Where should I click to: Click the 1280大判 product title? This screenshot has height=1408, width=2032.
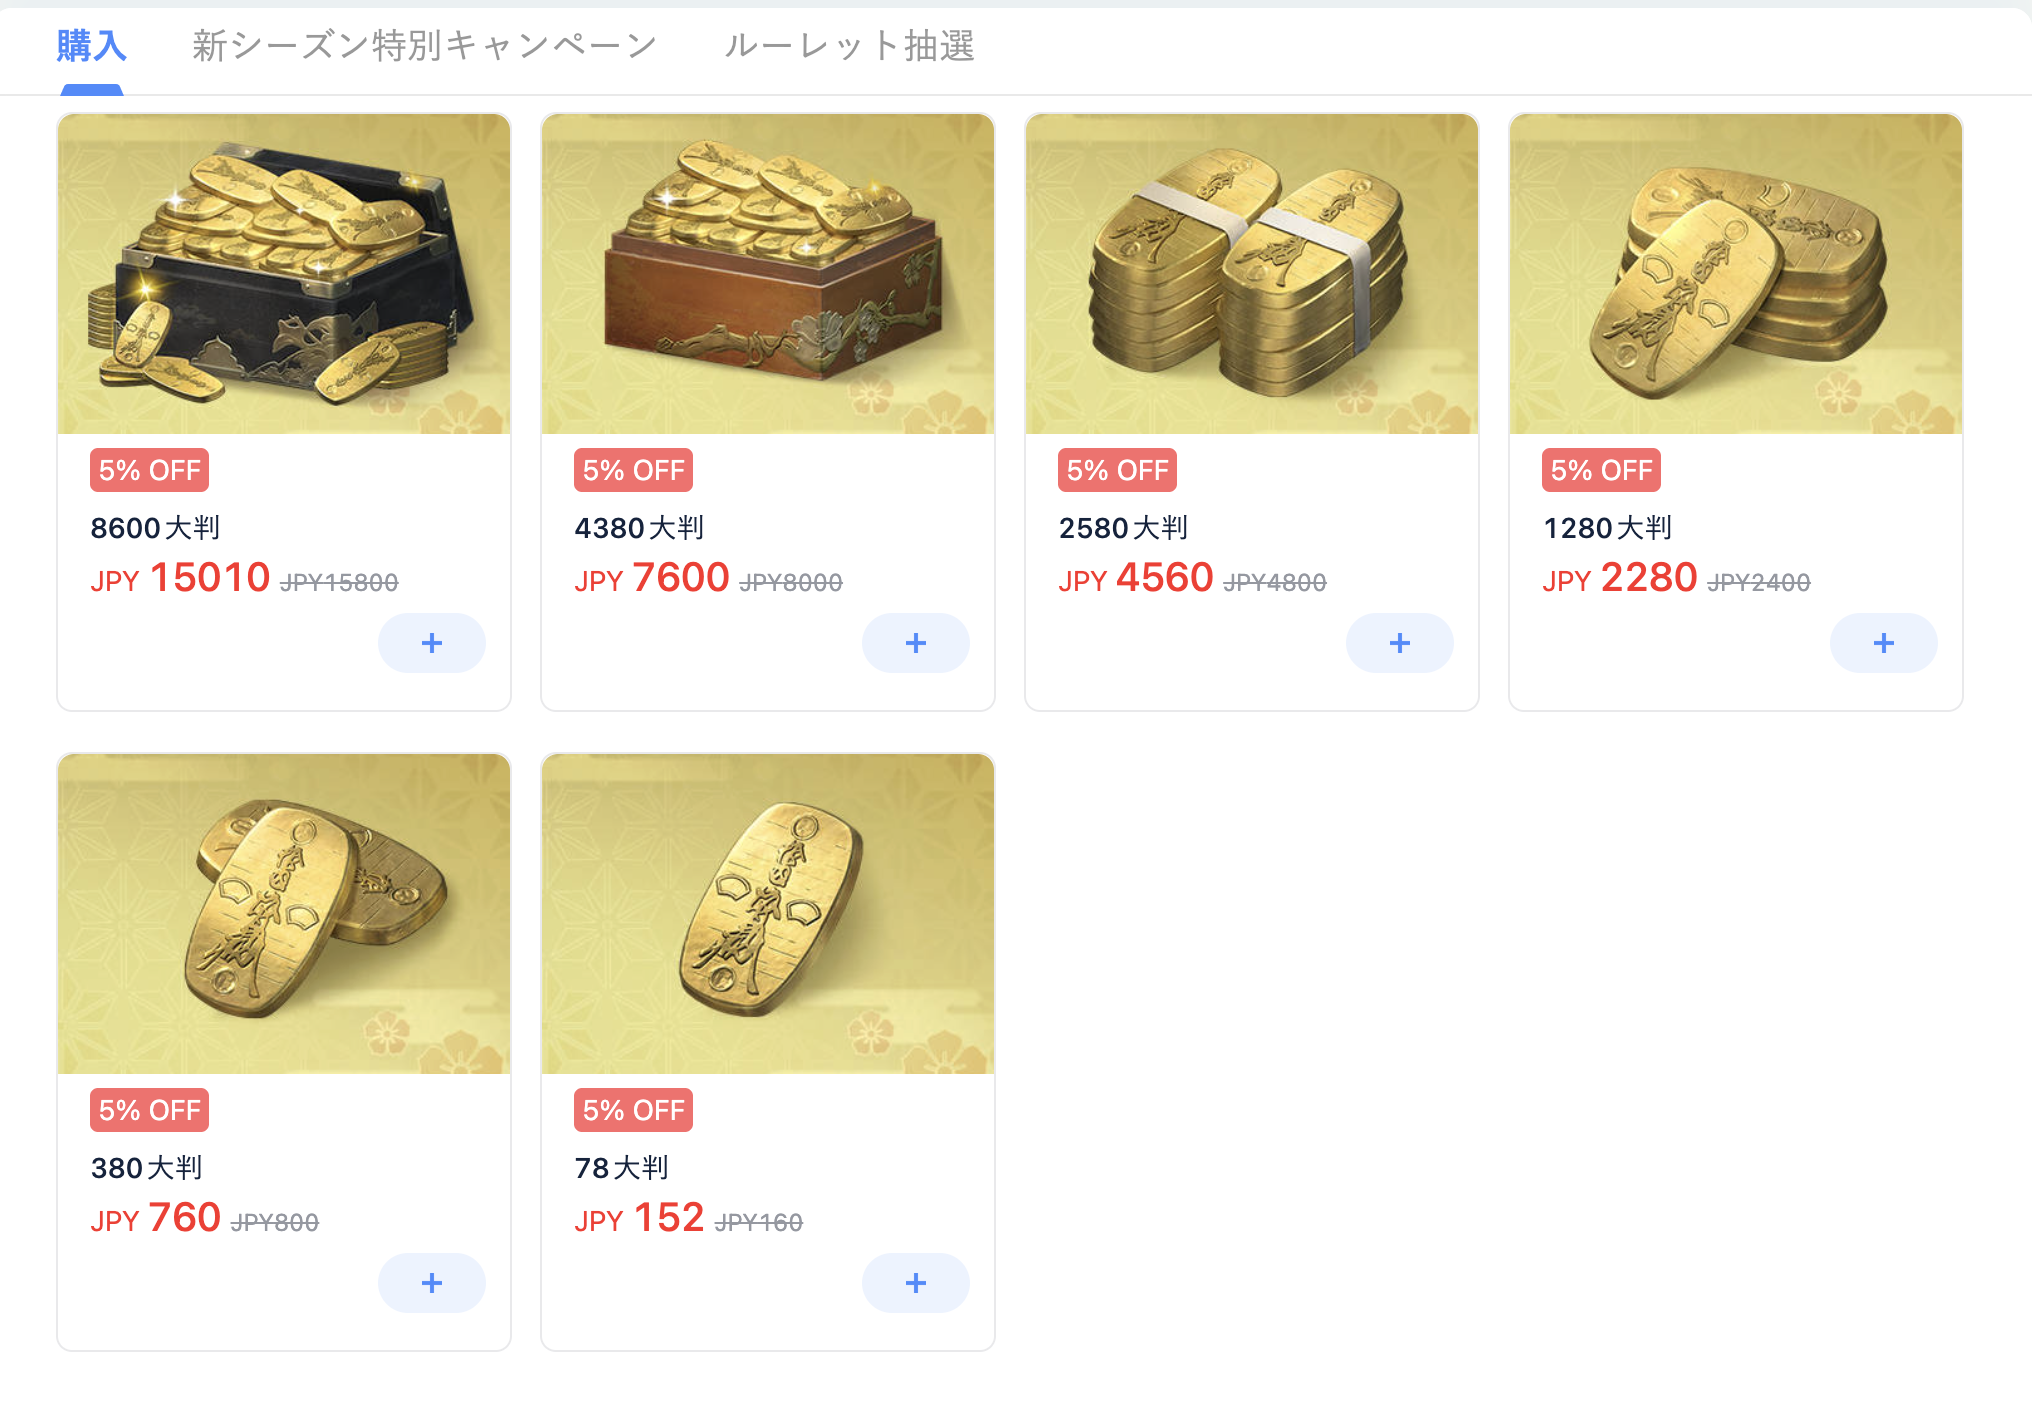1608,528
